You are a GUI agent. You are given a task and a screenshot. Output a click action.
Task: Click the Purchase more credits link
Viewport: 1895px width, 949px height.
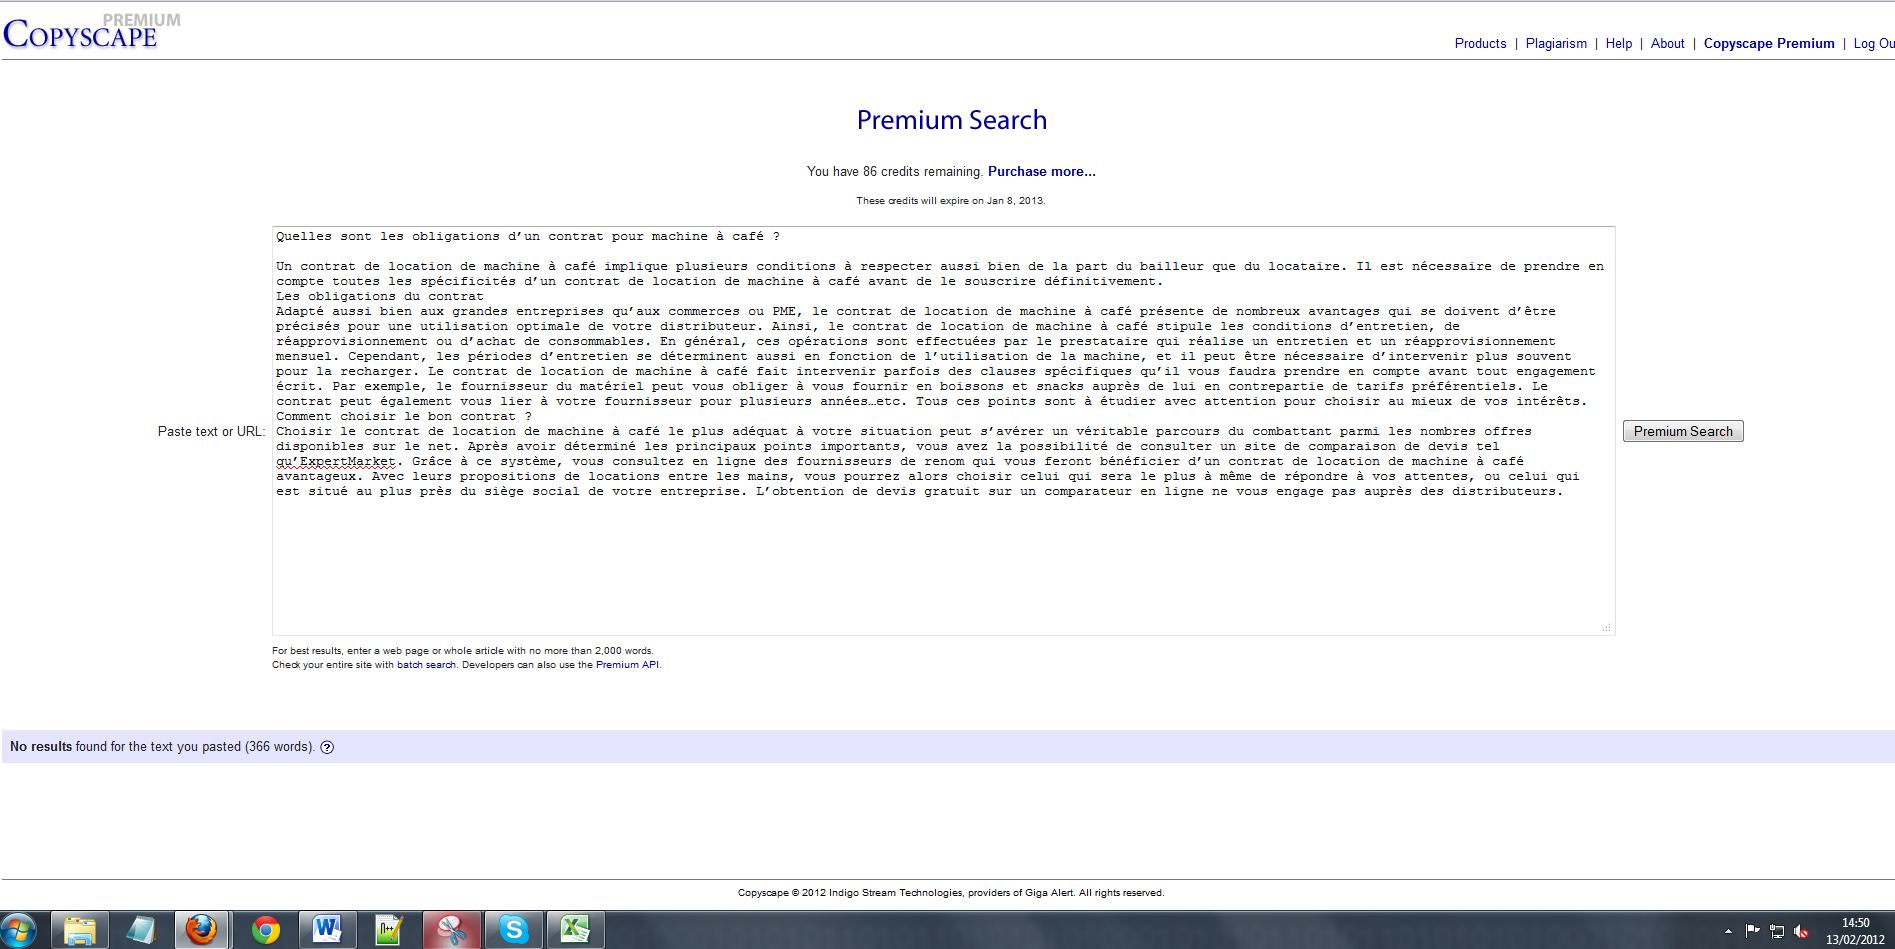pos(1041,171)
